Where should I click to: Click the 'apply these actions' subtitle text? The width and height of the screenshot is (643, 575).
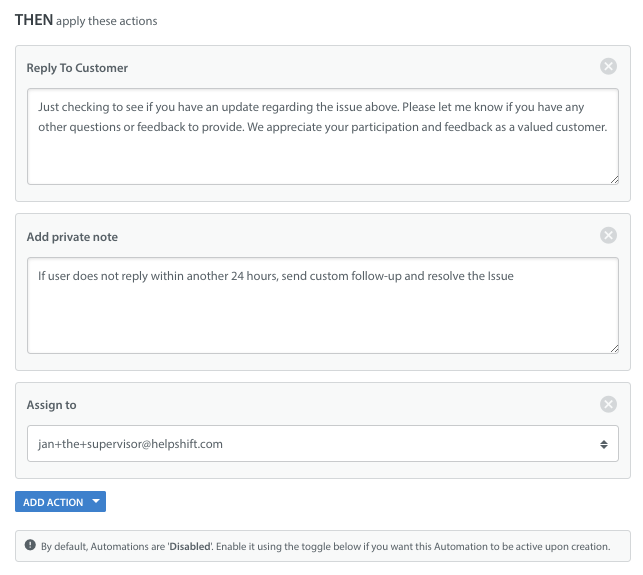tap(107, 21)
